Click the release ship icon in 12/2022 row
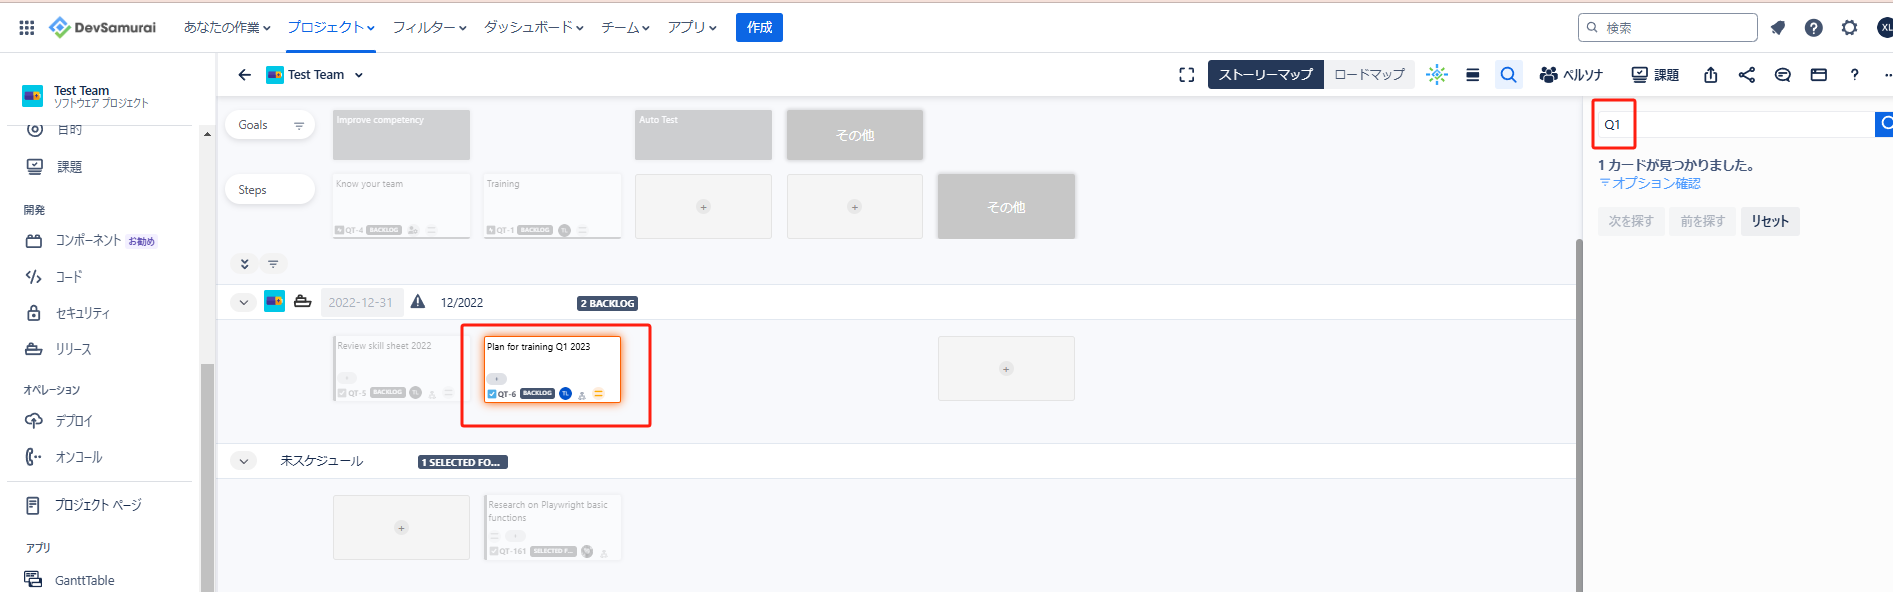The width and height of the screenshot is (1893, 592). click(302, 302)
